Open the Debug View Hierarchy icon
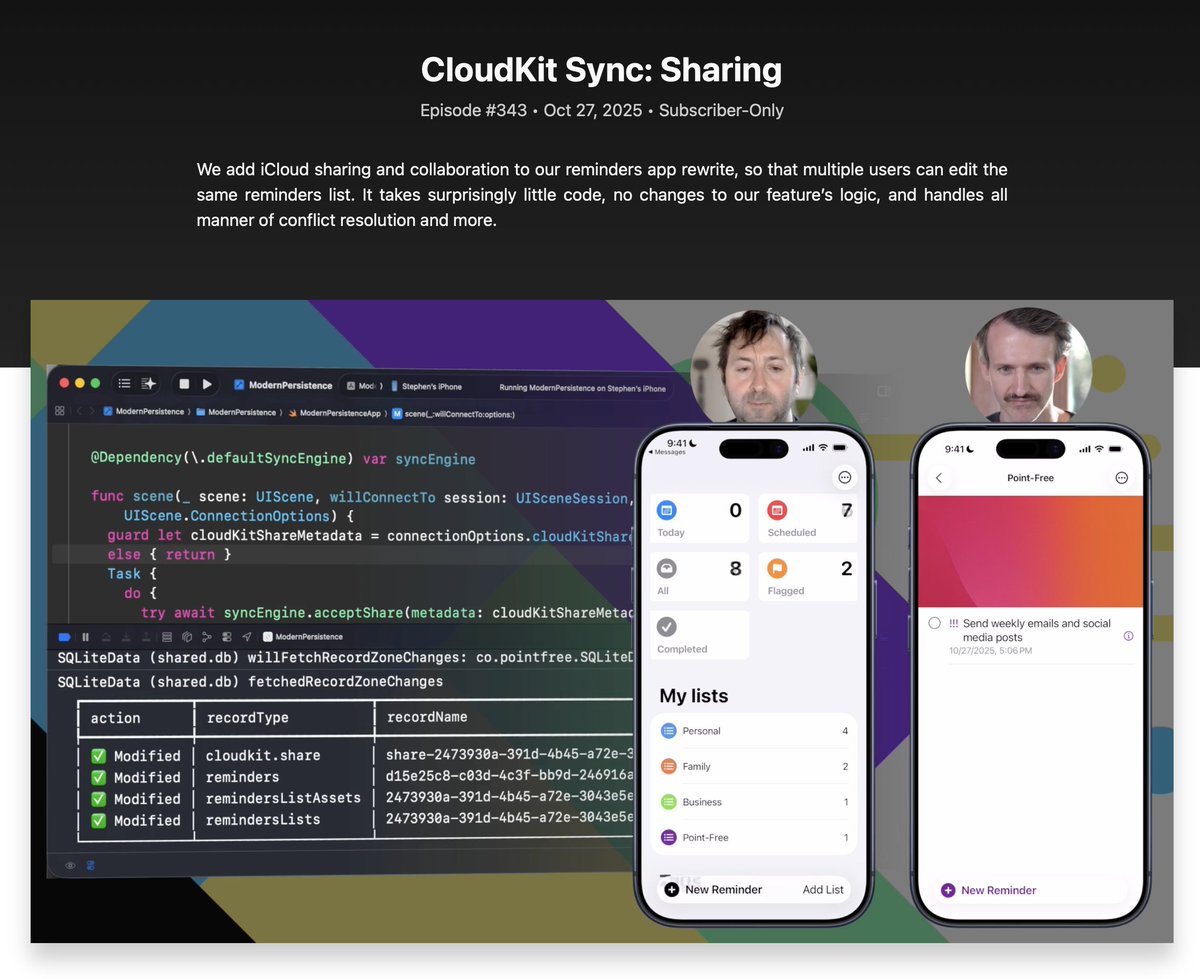This screenshot has width=1200, height=979. tap(167, 637)
